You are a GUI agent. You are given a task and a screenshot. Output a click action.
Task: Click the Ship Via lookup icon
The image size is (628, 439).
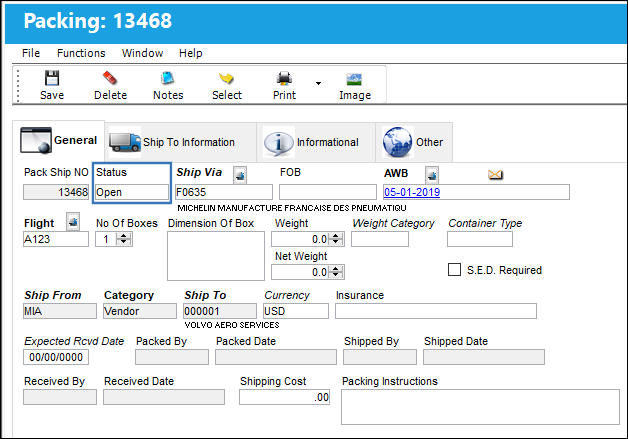(240, 175)
